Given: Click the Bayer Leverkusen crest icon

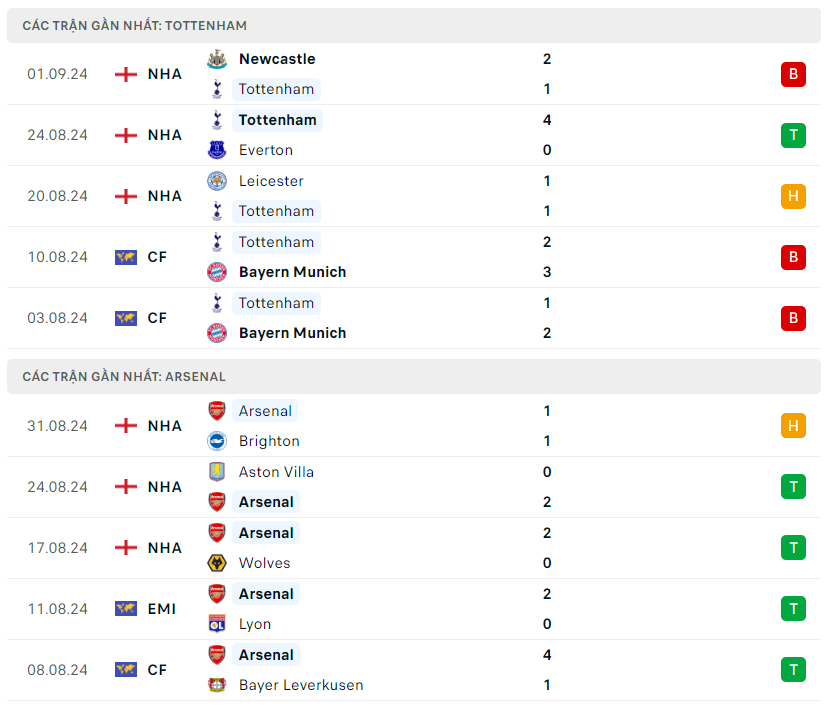Looking at the screenshot, I should point(217,685).
